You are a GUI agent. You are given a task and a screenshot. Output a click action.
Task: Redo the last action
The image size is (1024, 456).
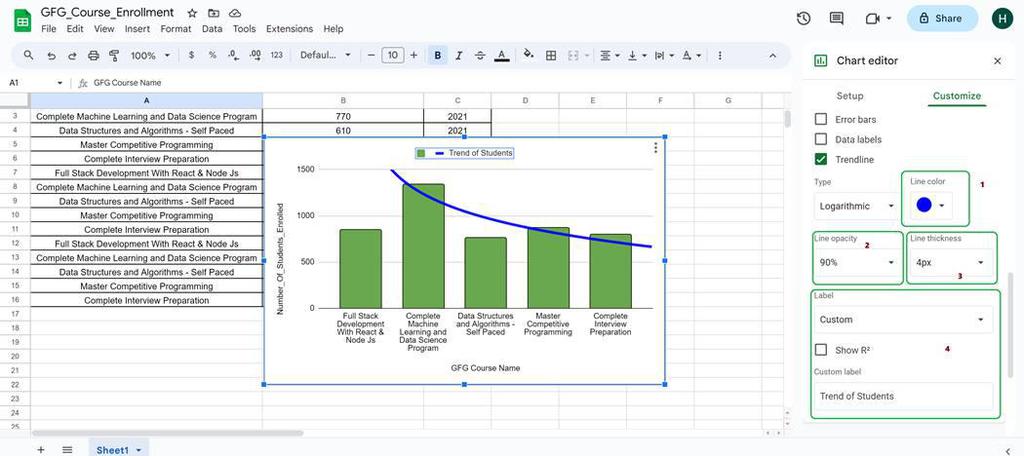[x=72, y=56]
